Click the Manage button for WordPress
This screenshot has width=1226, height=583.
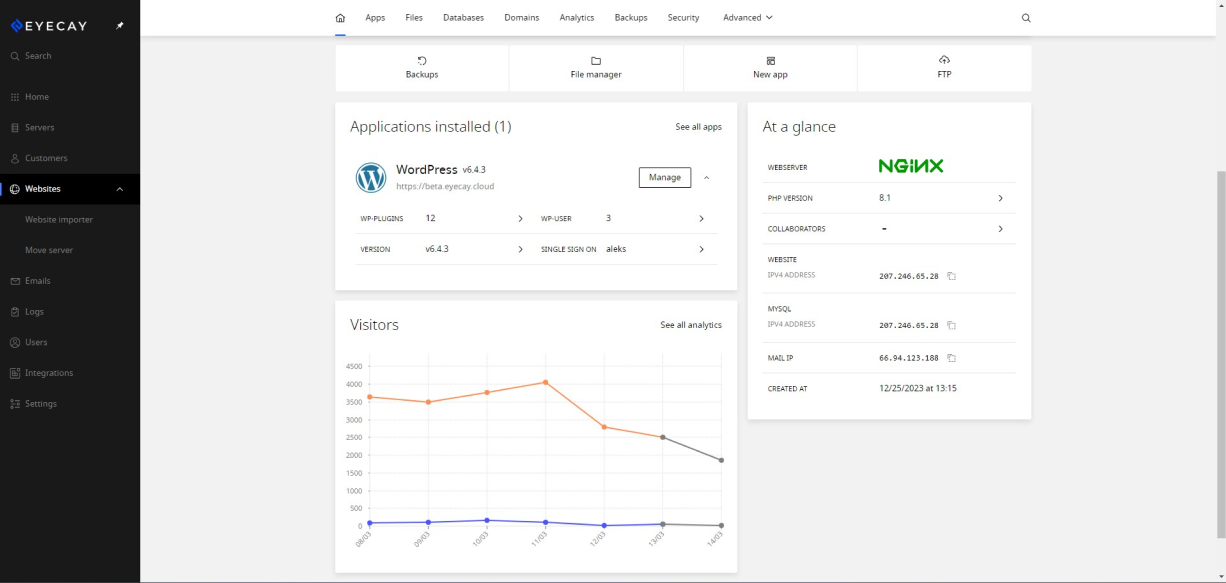665,177
